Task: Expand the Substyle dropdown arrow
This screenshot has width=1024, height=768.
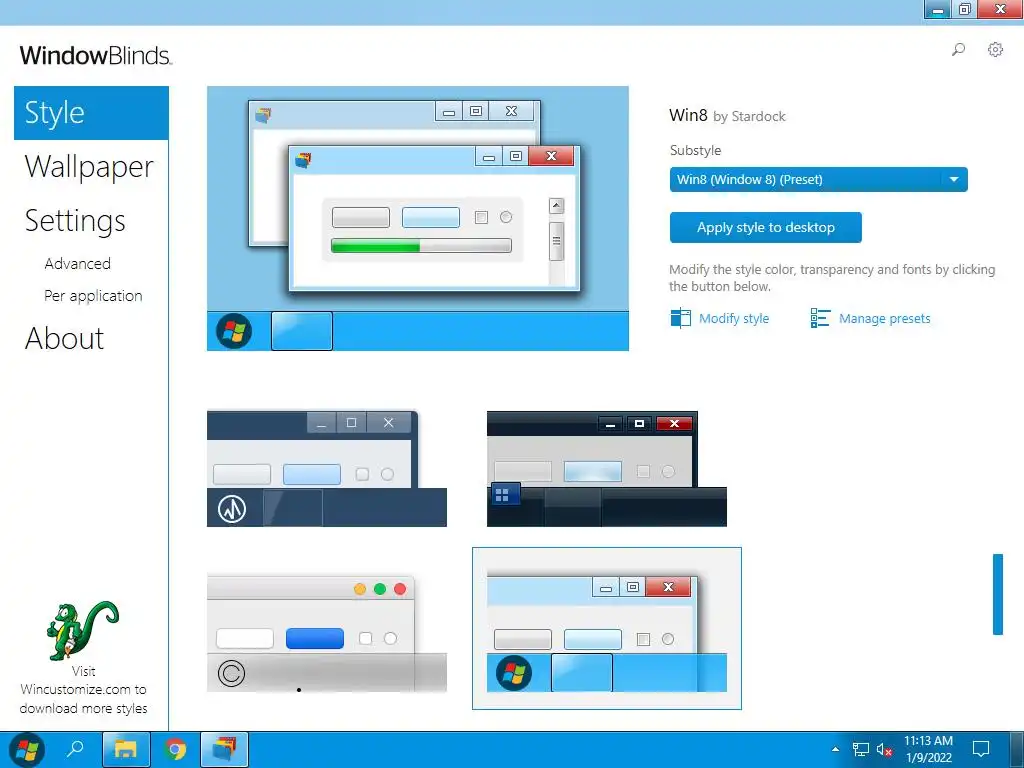Action: [x=954, y=180]
